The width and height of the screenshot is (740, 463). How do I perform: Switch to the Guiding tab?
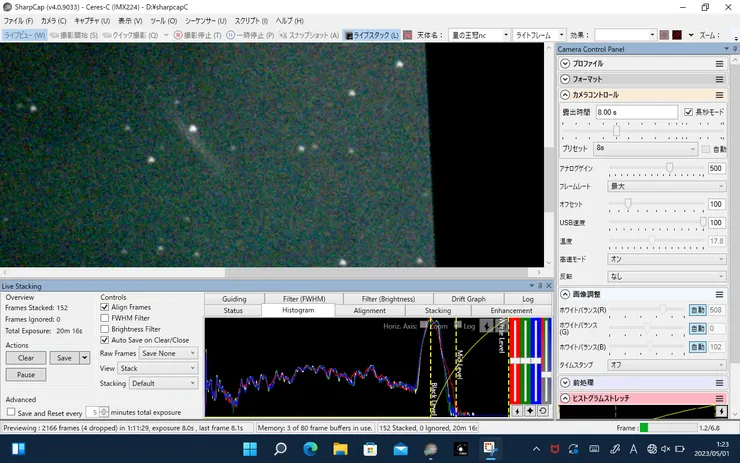[x=234, y=299]
